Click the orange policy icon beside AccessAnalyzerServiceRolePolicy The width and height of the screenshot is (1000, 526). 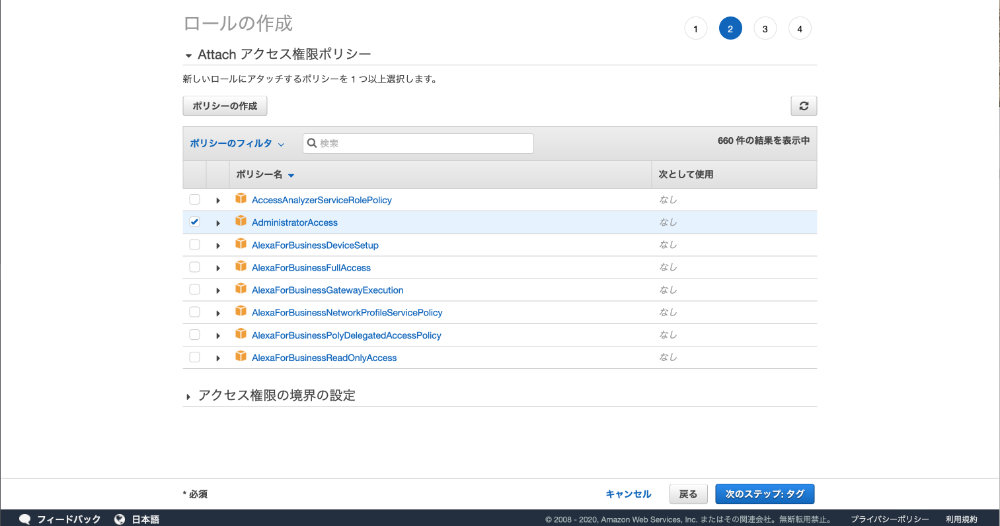240,199
